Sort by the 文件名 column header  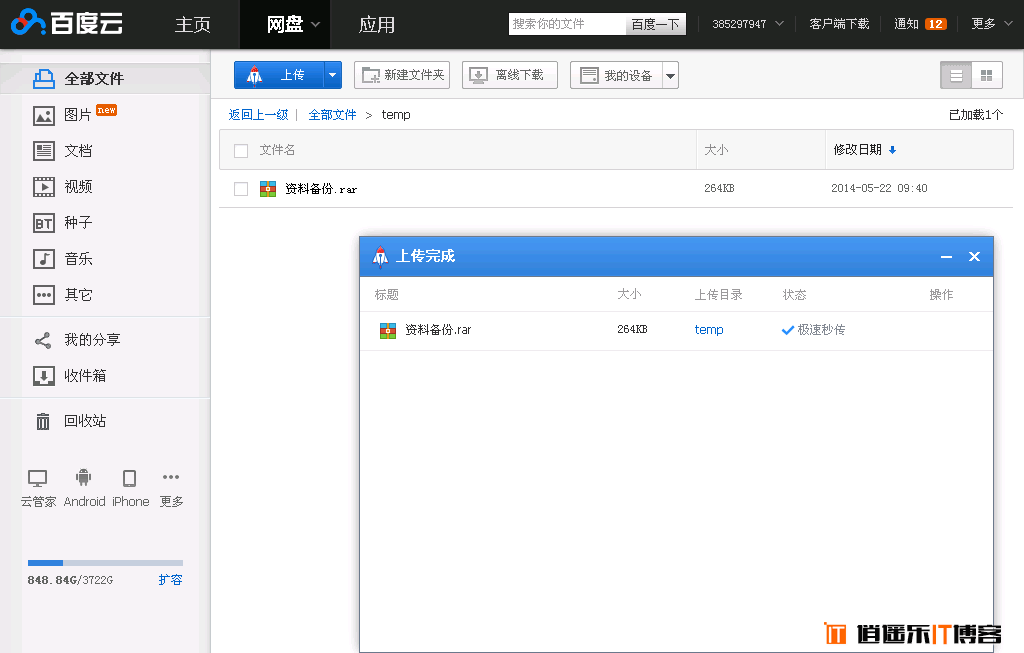tap(277, 150)
